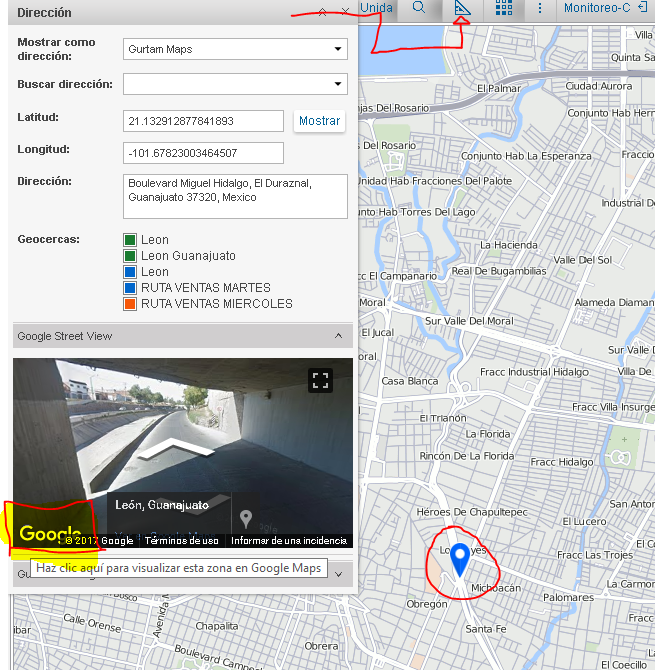Click Informar de una incidencia link
Screen dimensions: 655x670
pyautogui.click(x=289, y=541)
